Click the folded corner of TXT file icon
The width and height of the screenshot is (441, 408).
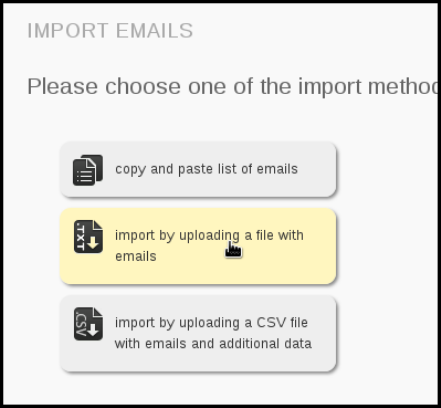tap(98, 225)
